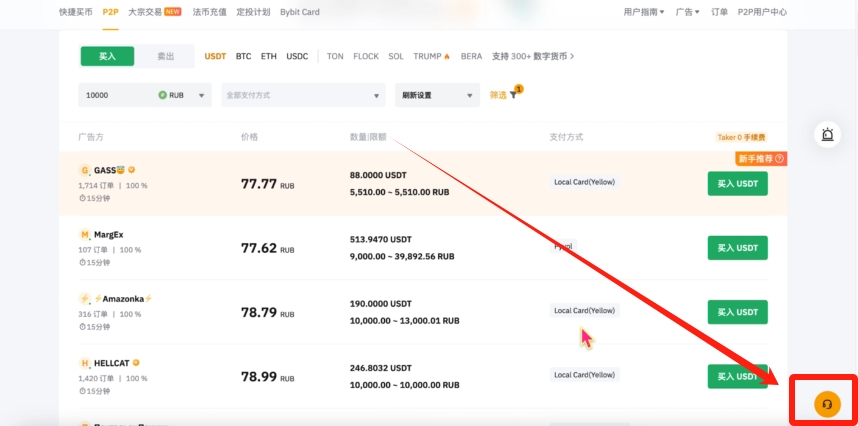The height and width of the screenshot is (426, 858).
Task: Click the help icon on 新手推荐 badge
Action: coord(779,159)
